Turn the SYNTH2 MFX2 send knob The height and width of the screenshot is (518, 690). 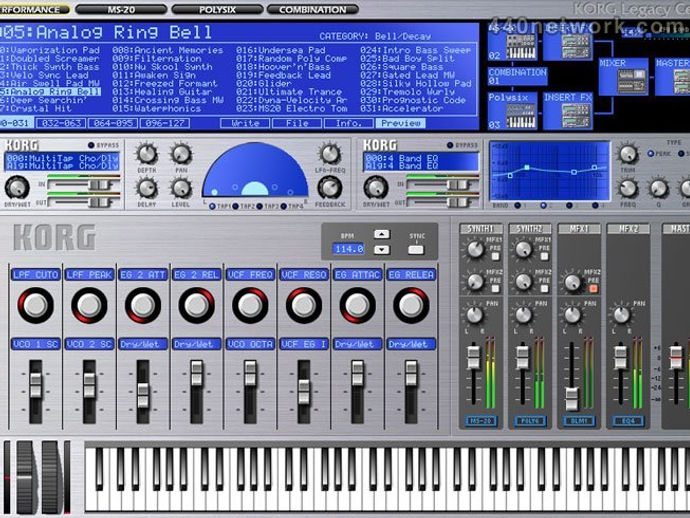[x=524, y=281]
